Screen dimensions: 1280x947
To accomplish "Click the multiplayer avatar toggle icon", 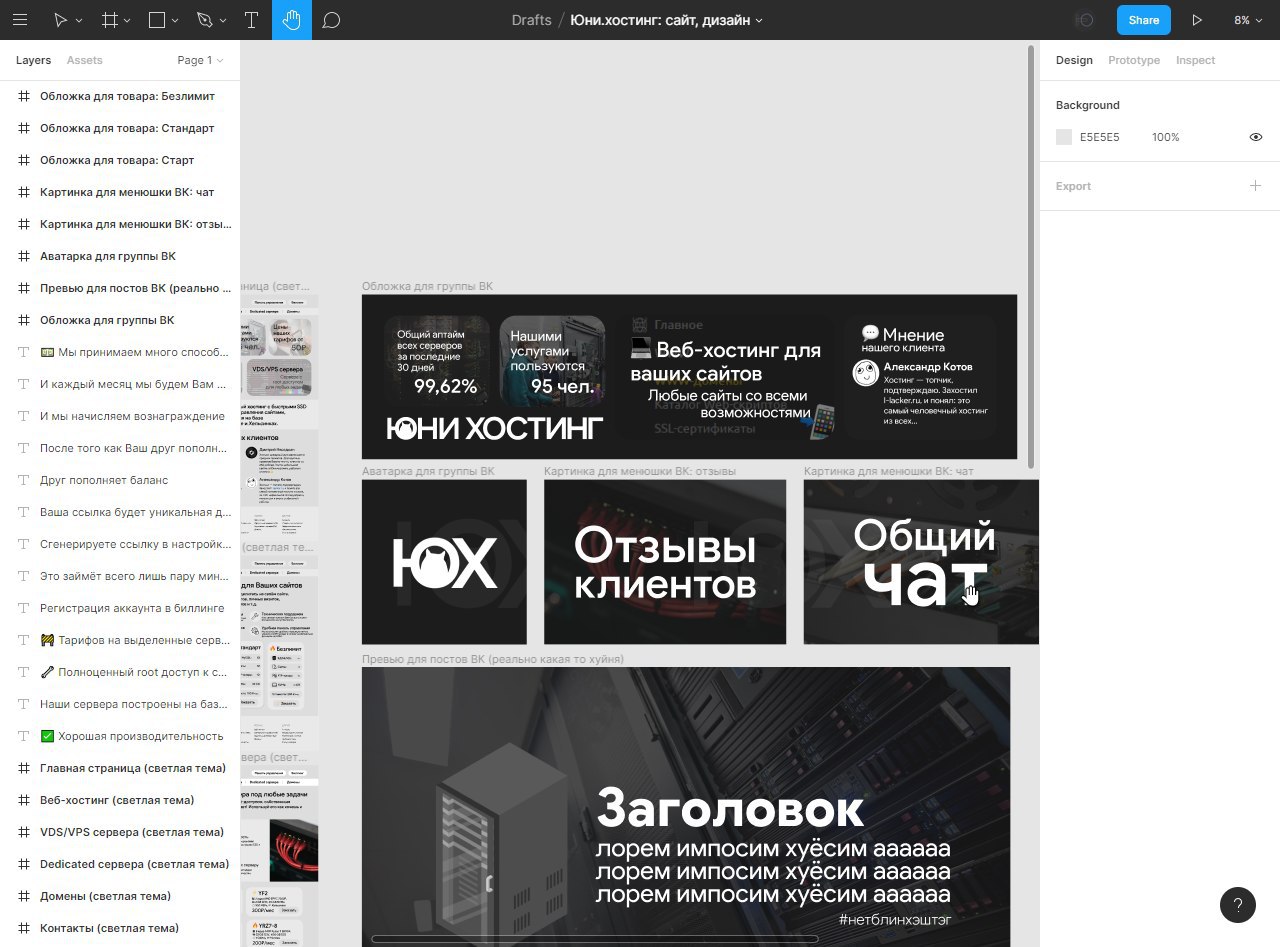I will (x=1084, y=20).
